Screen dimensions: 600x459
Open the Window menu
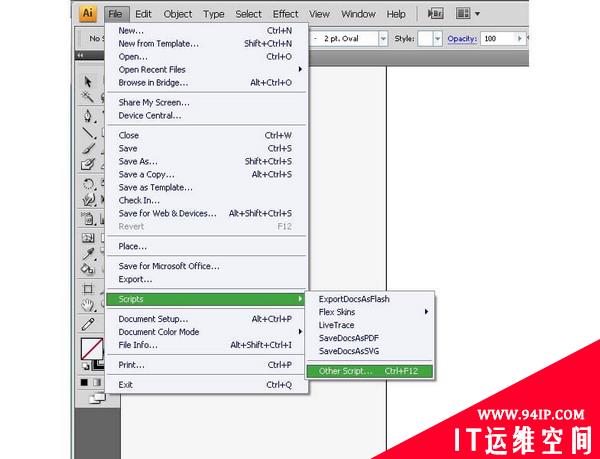[358, 14]
